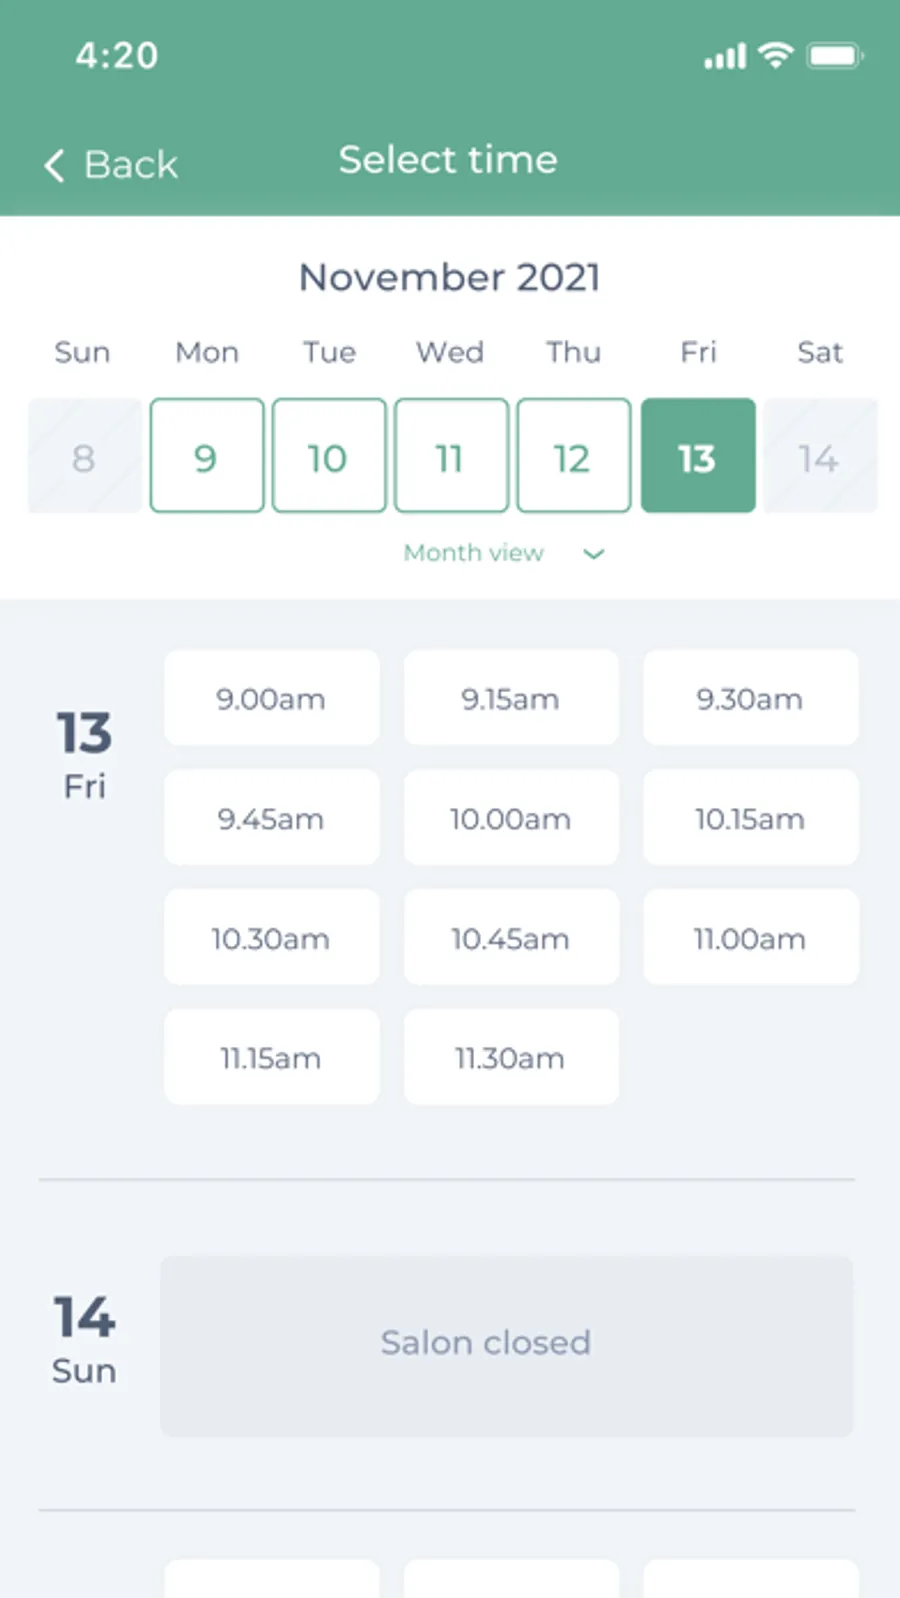
Task: Select the 10.45am time slot
Action: tap(511, 938)
